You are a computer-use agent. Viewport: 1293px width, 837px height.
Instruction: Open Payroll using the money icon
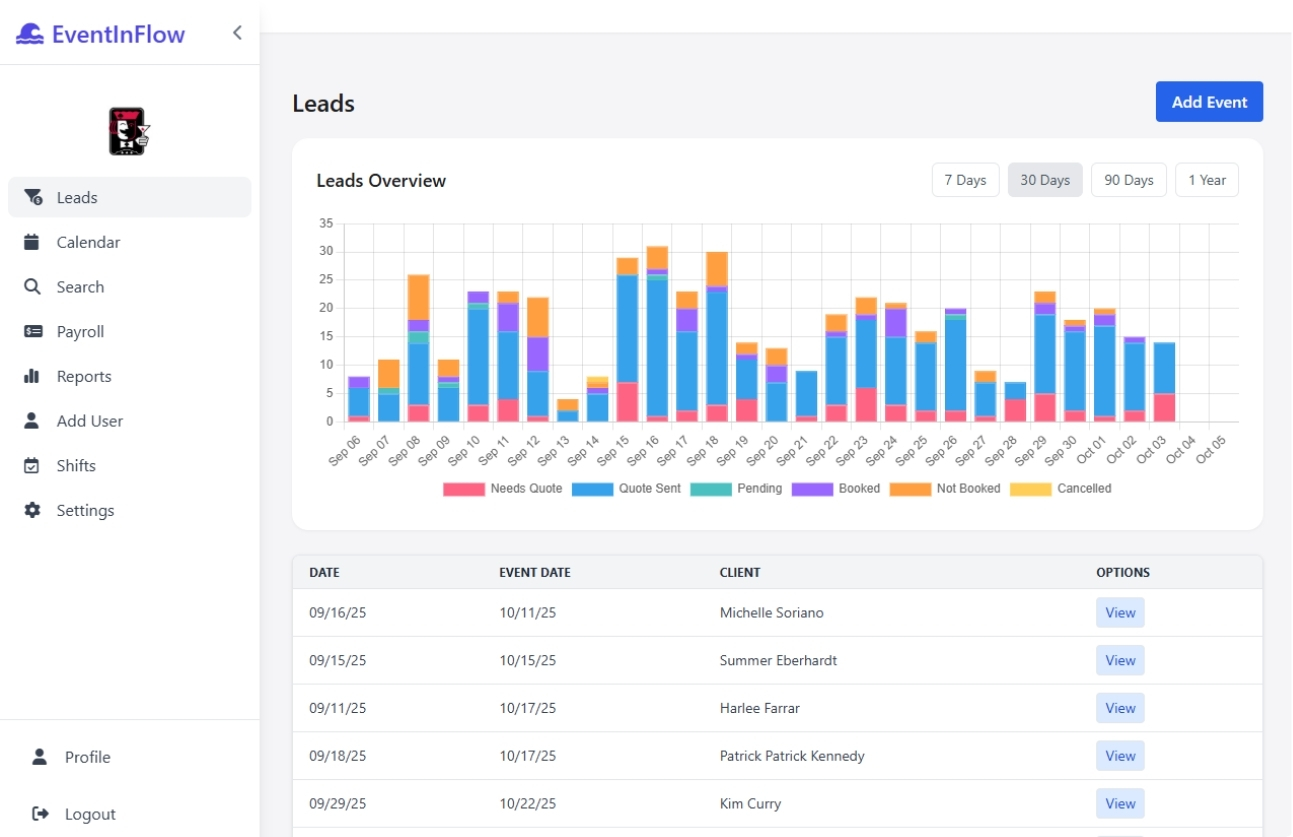click(33, 332)
